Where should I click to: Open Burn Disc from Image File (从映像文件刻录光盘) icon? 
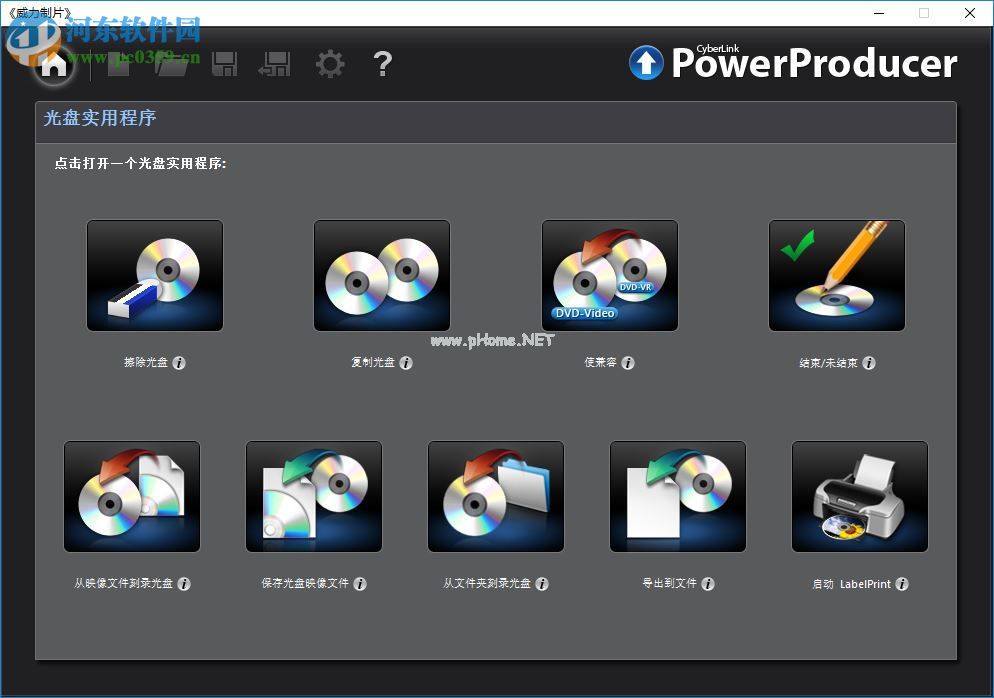[x=132, y=497]
